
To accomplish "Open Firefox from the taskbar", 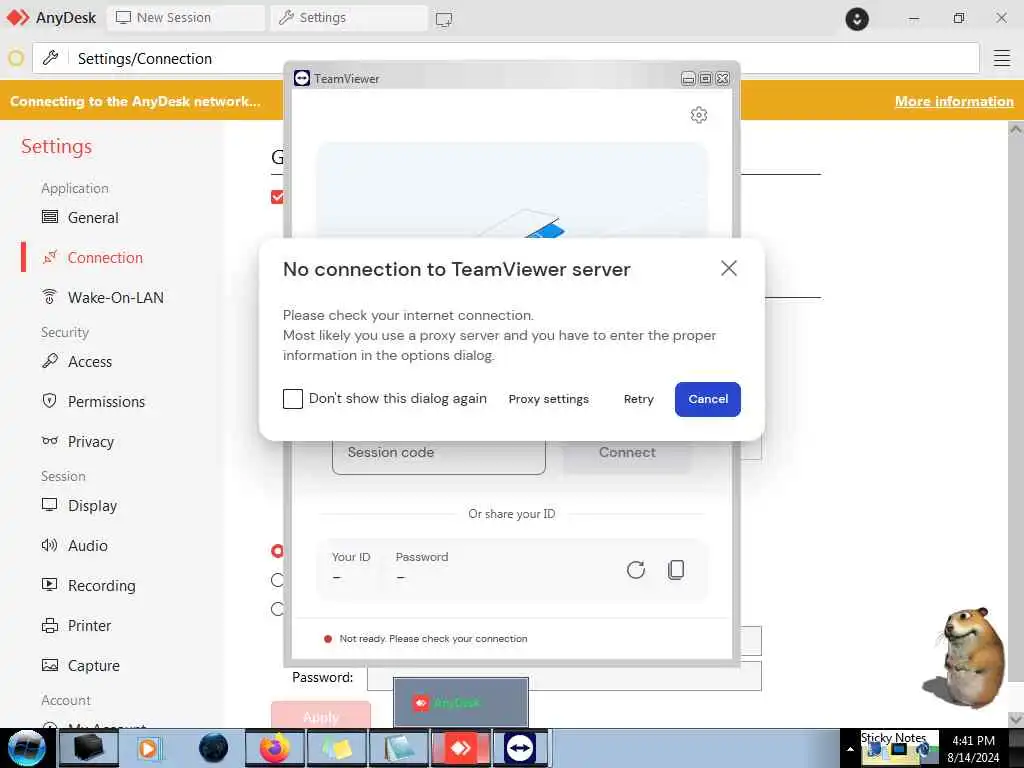I will point(275,748).
